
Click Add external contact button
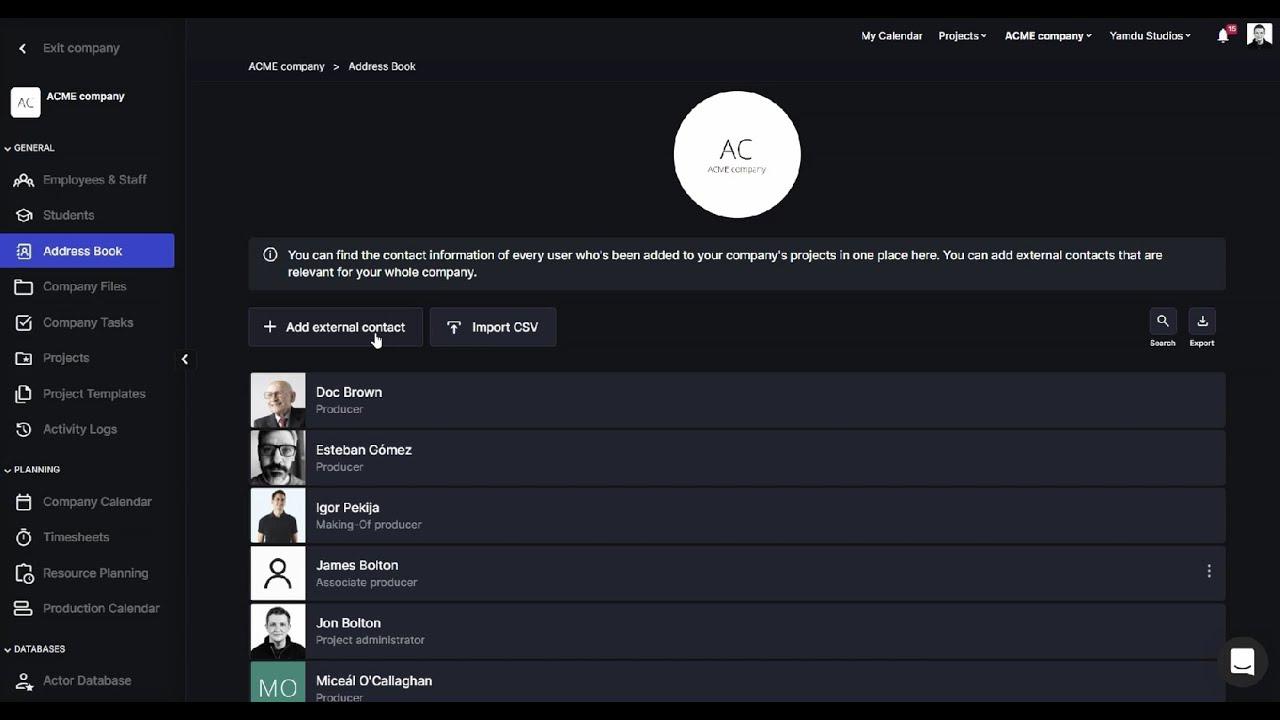(335, 327)
